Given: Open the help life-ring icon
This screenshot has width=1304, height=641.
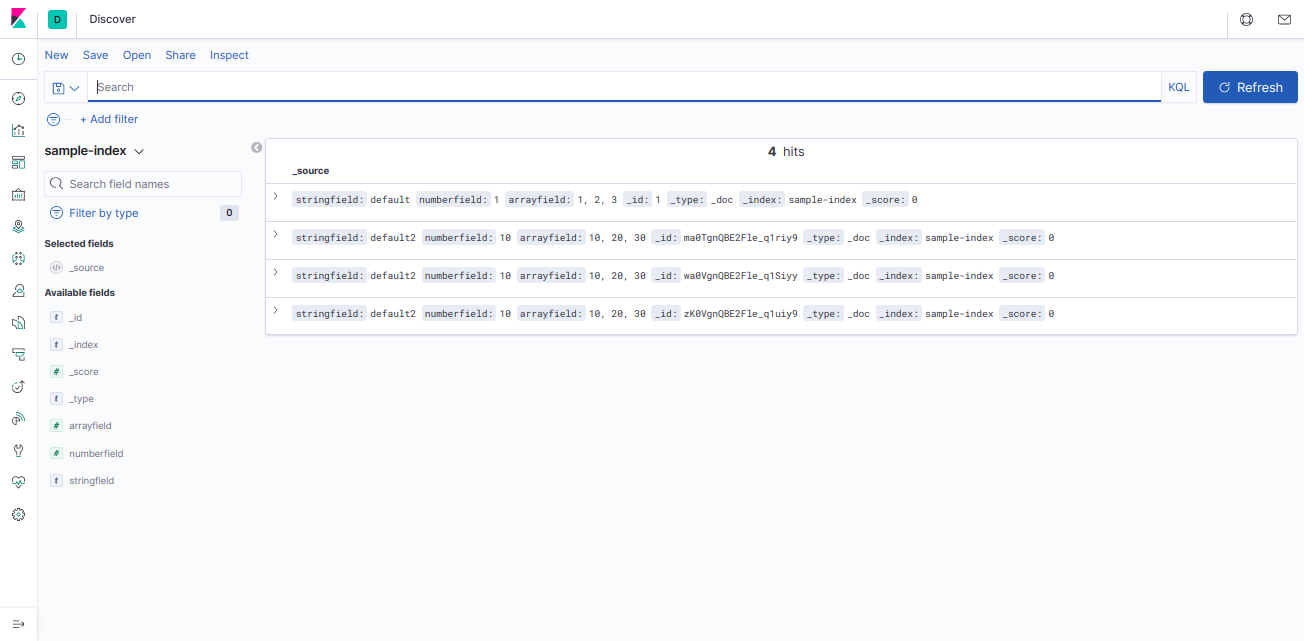Looking at the screenshot, I should pos(1246,19).
